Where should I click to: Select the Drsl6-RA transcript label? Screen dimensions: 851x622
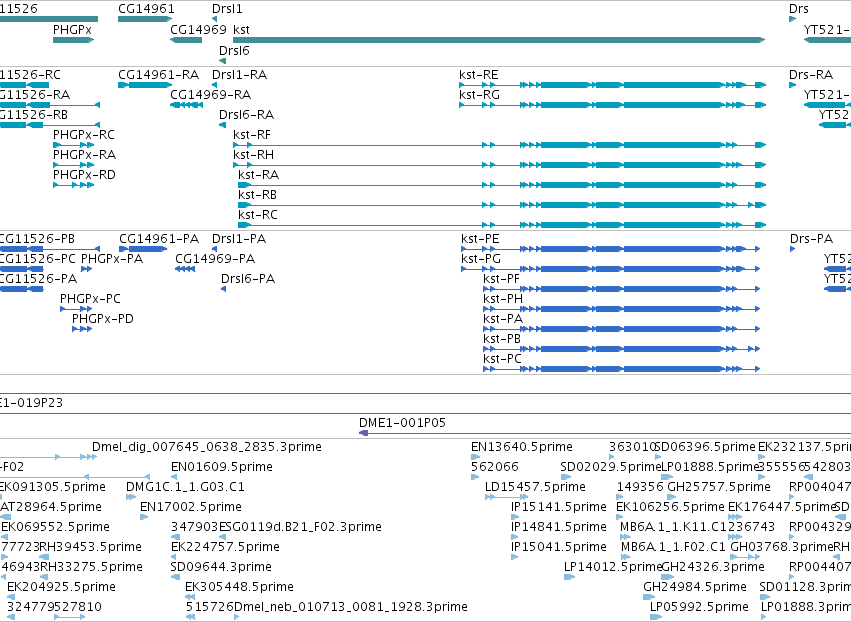246,115
